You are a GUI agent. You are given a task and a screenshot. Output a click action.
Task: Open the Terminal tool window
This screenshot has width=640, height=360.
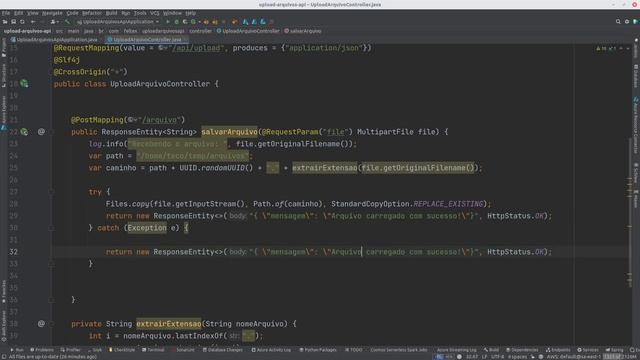coord(153,350)
